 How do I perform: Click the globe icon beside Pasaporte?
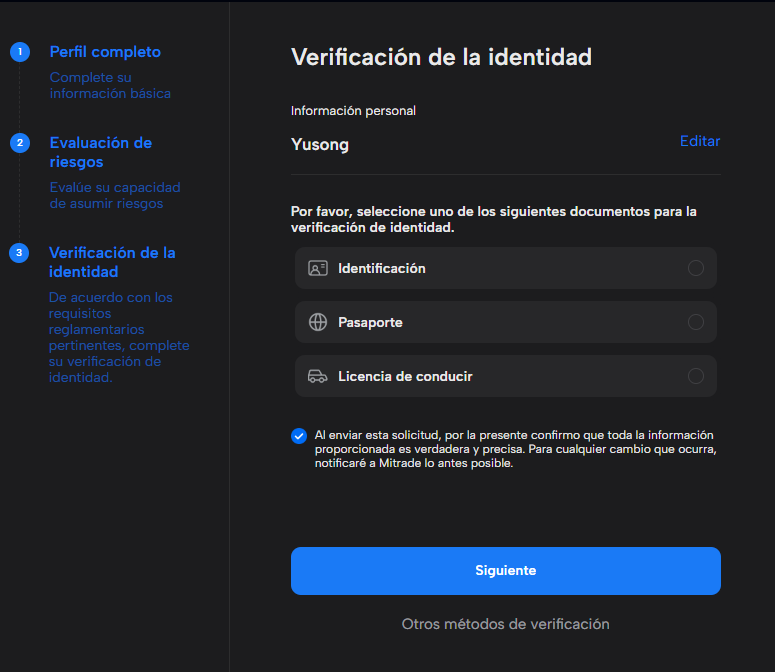[x=318, y=322]
